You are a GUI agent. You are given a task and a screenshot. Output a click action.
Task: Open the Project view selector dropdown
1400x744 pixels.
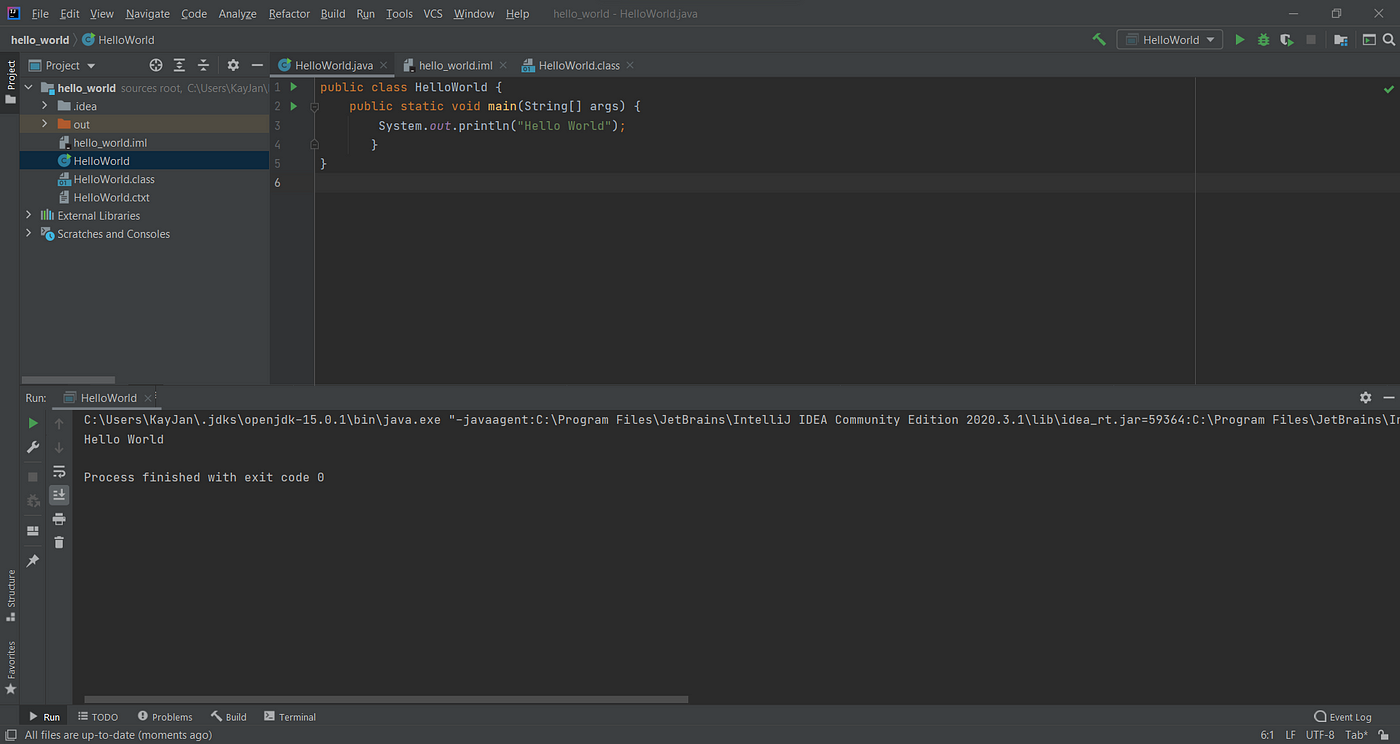[x=62, y=65]
